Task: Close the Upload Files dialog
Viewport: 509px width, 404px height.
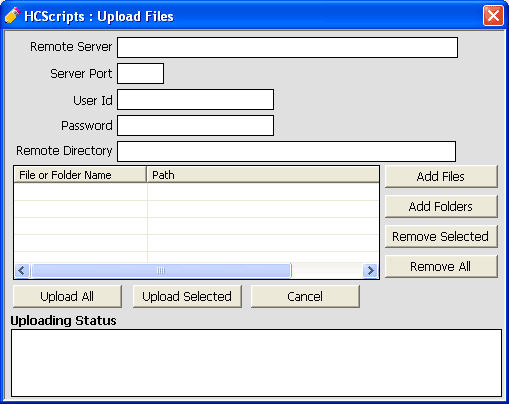Action: [x=493, y=15]
